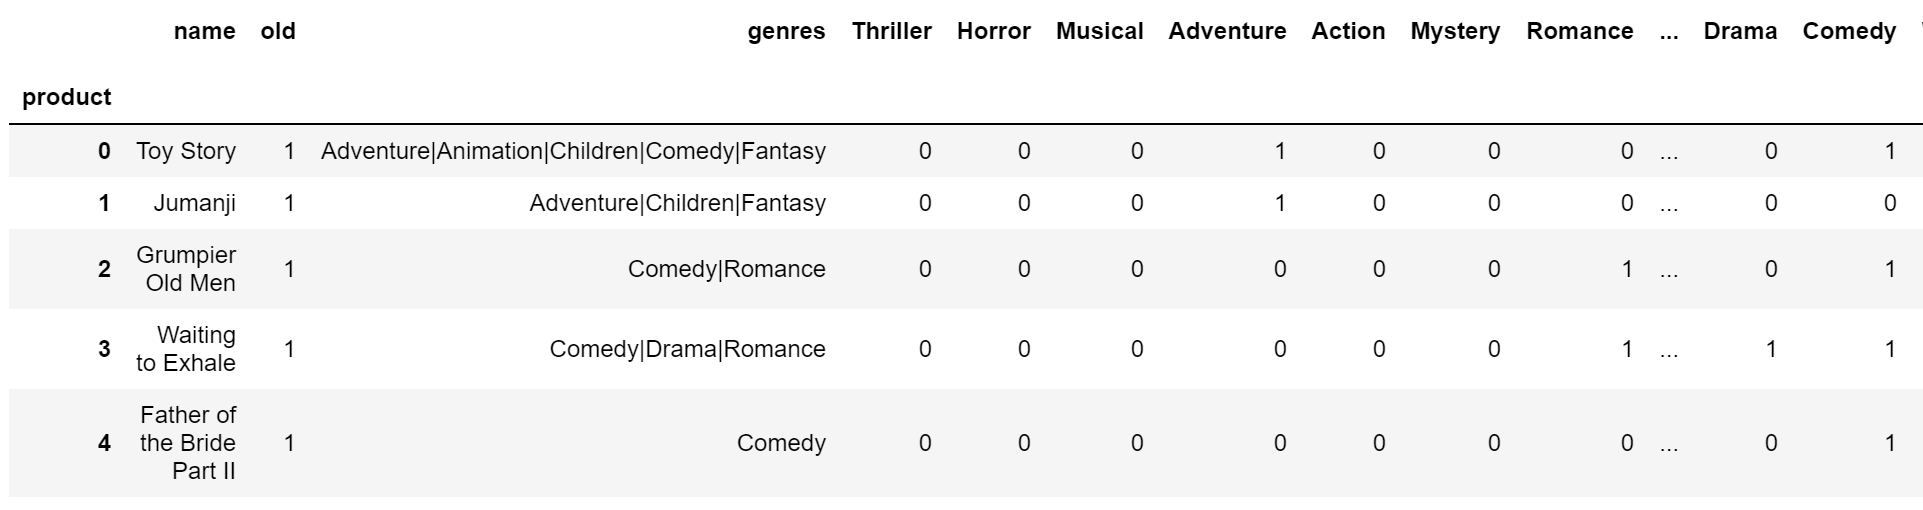The width and height of the screenshot is (1923, 510).
Task: Select the Adventure|Children|Fantasy genres cell
Action: 678,203
